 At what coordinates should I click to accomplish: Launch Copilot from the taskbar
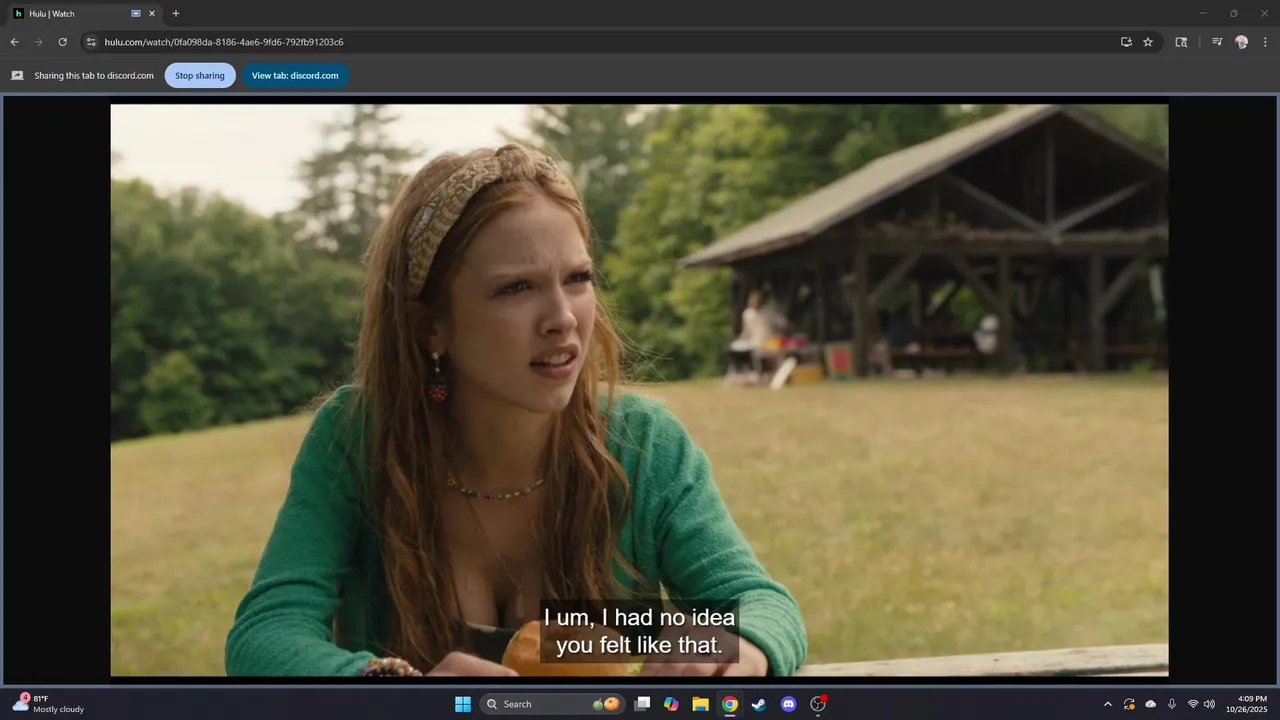click(671, 704)
